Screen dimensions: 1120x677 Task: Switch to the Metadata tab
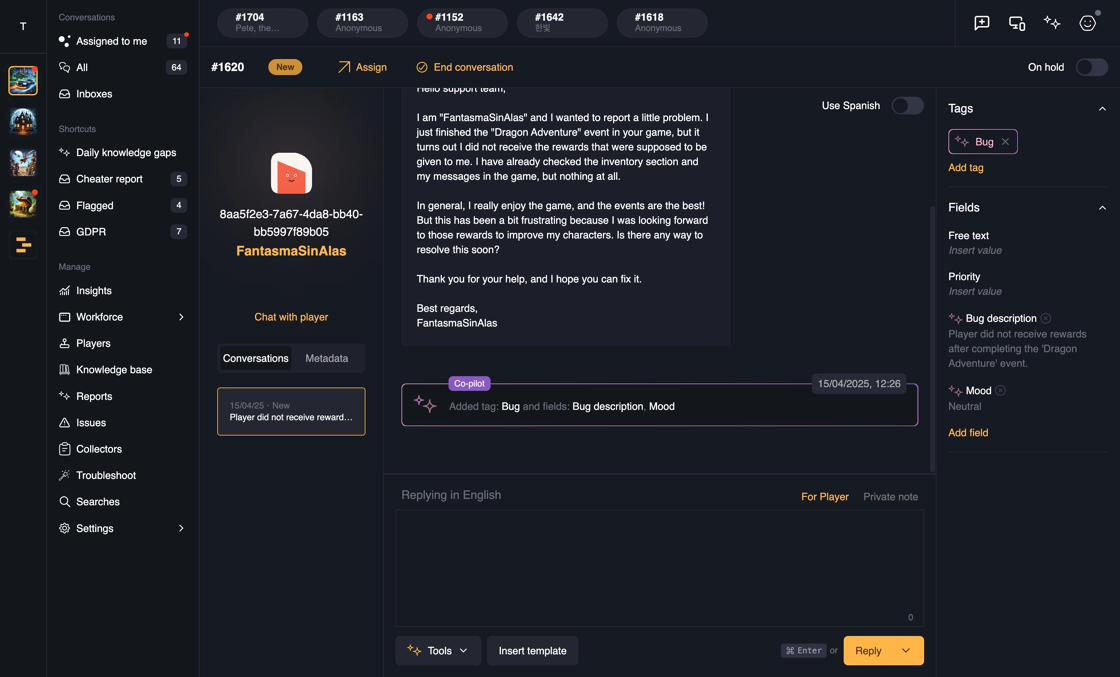(327, 358)
